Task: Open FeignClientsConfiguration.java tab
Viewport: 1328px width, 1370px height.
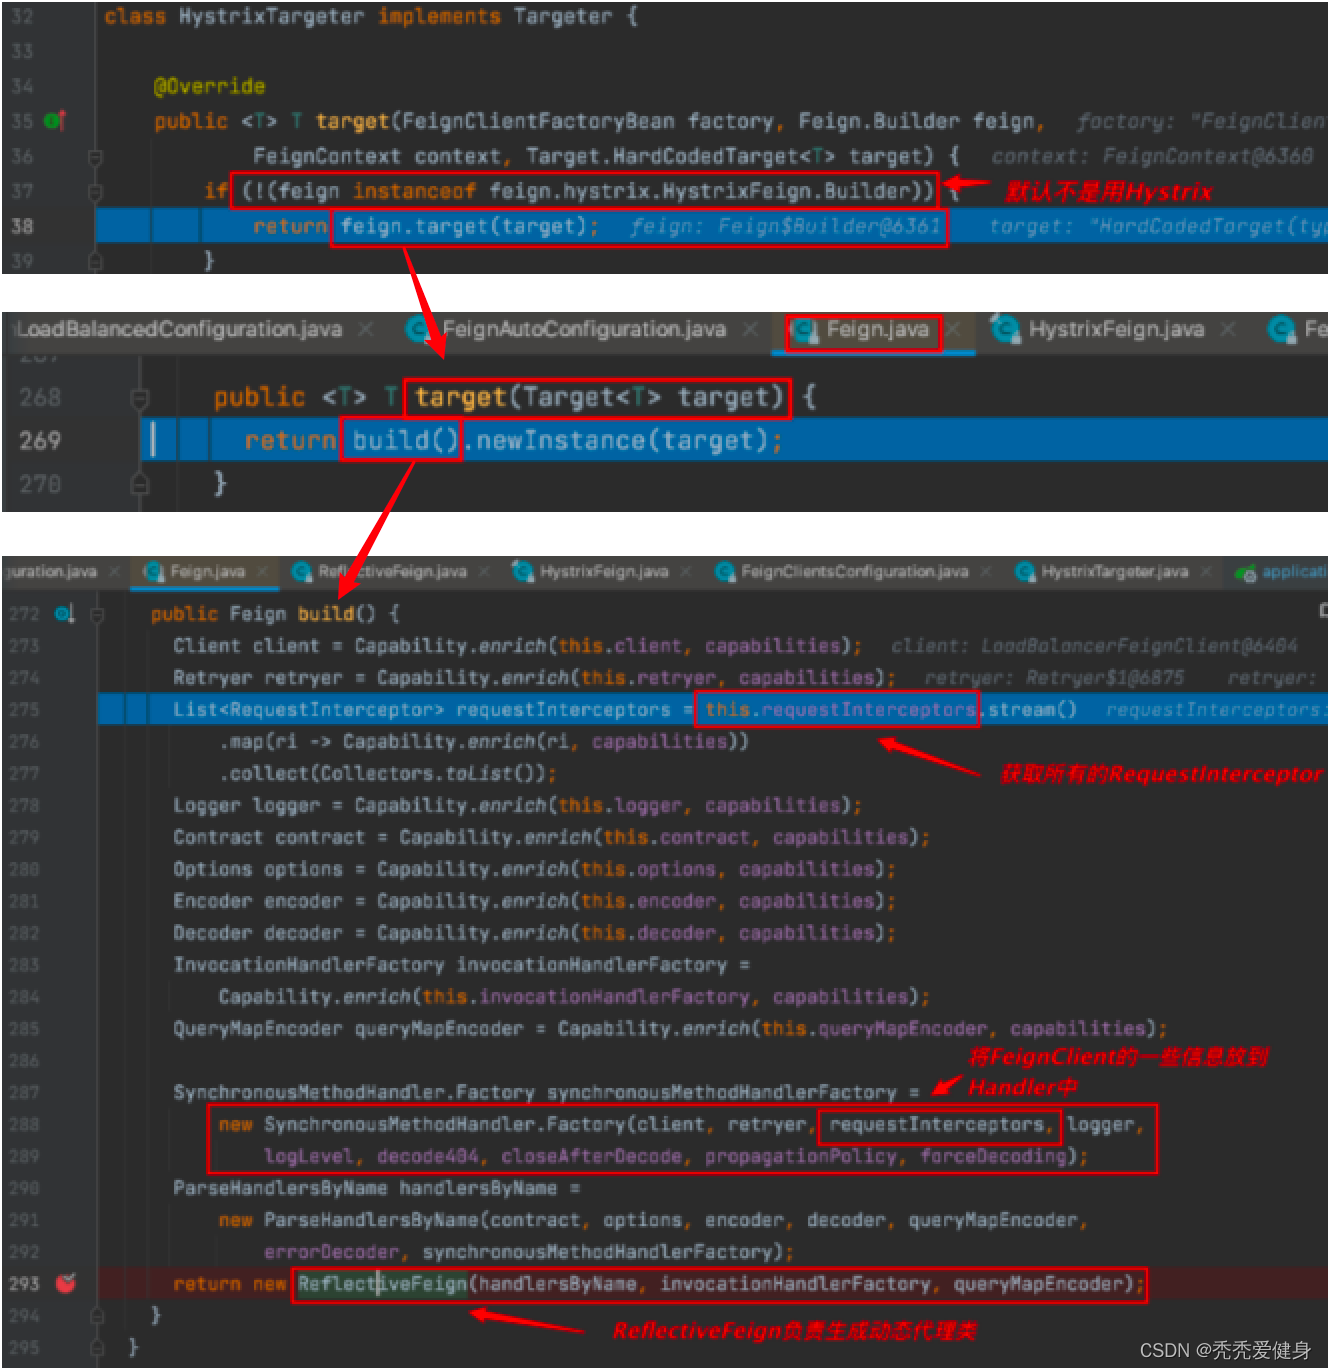Action: click(x=854, y=572)
